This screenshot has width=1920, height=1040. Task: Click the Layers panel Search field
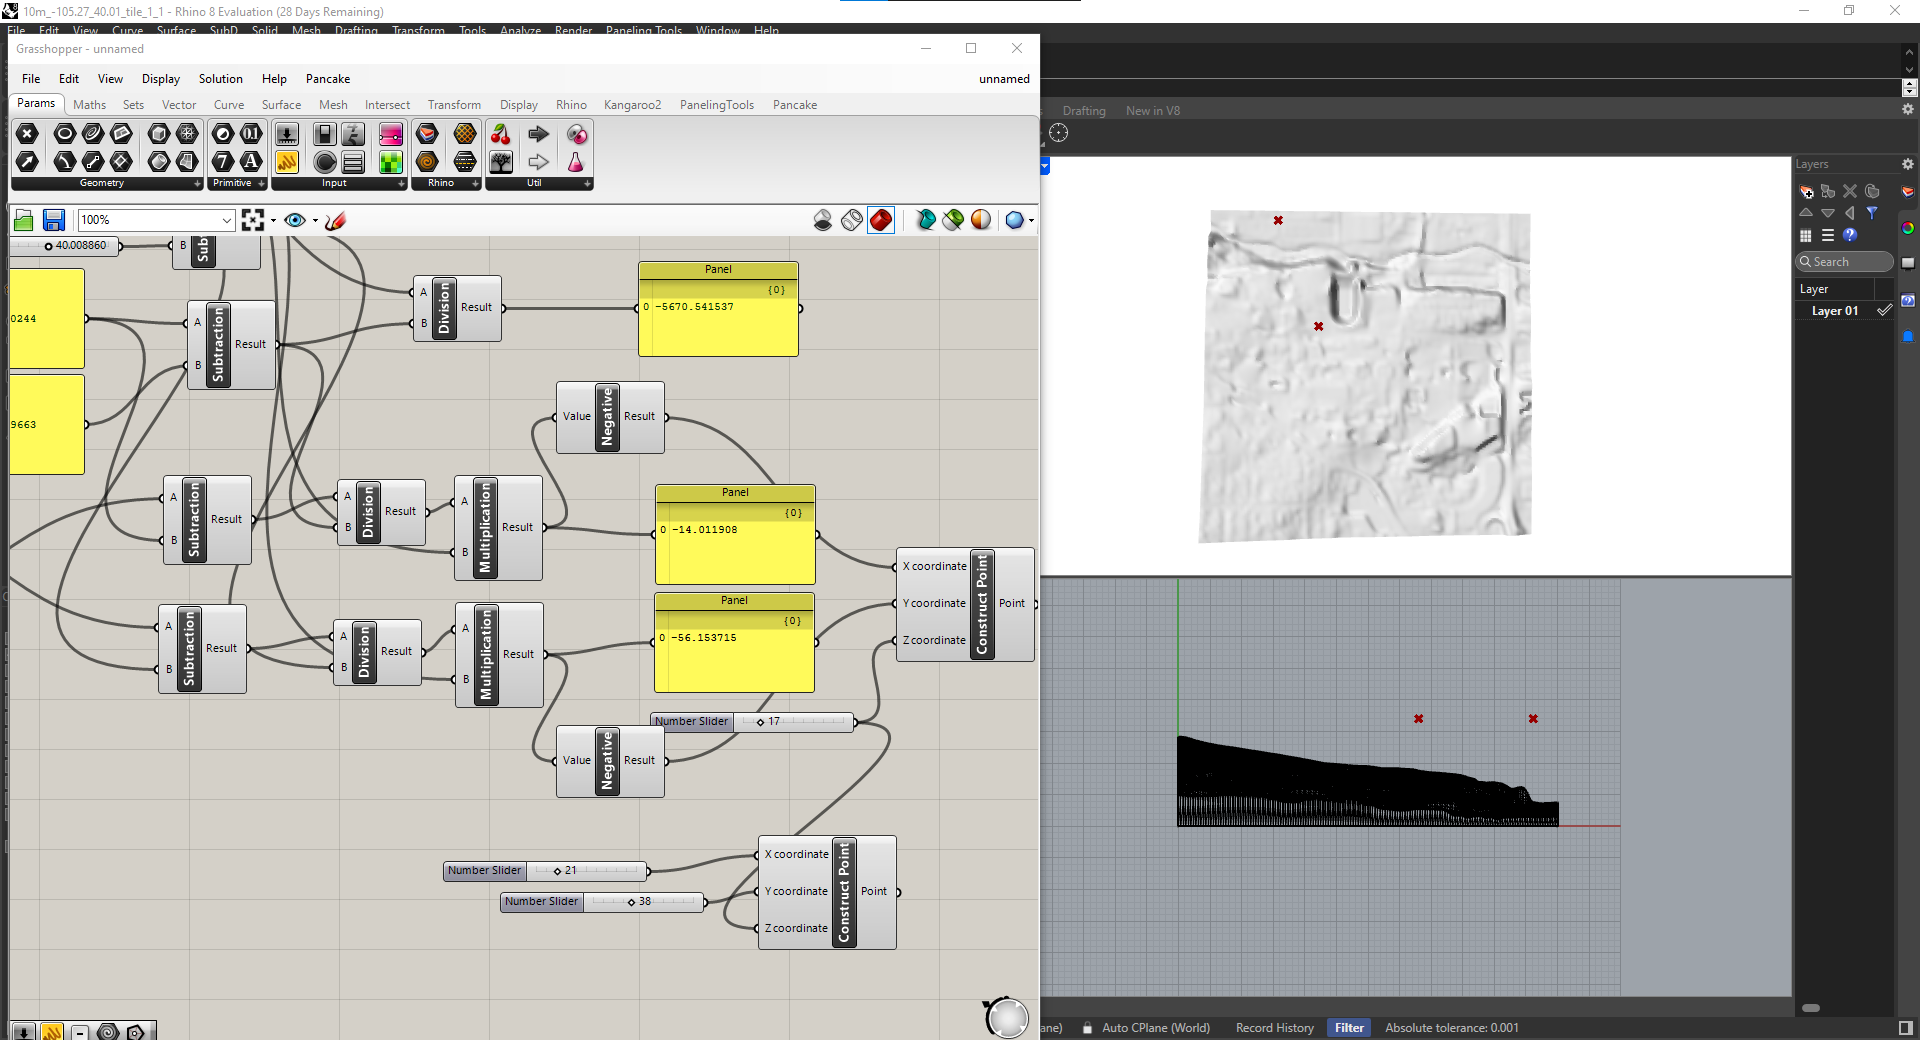point(1844,262)
